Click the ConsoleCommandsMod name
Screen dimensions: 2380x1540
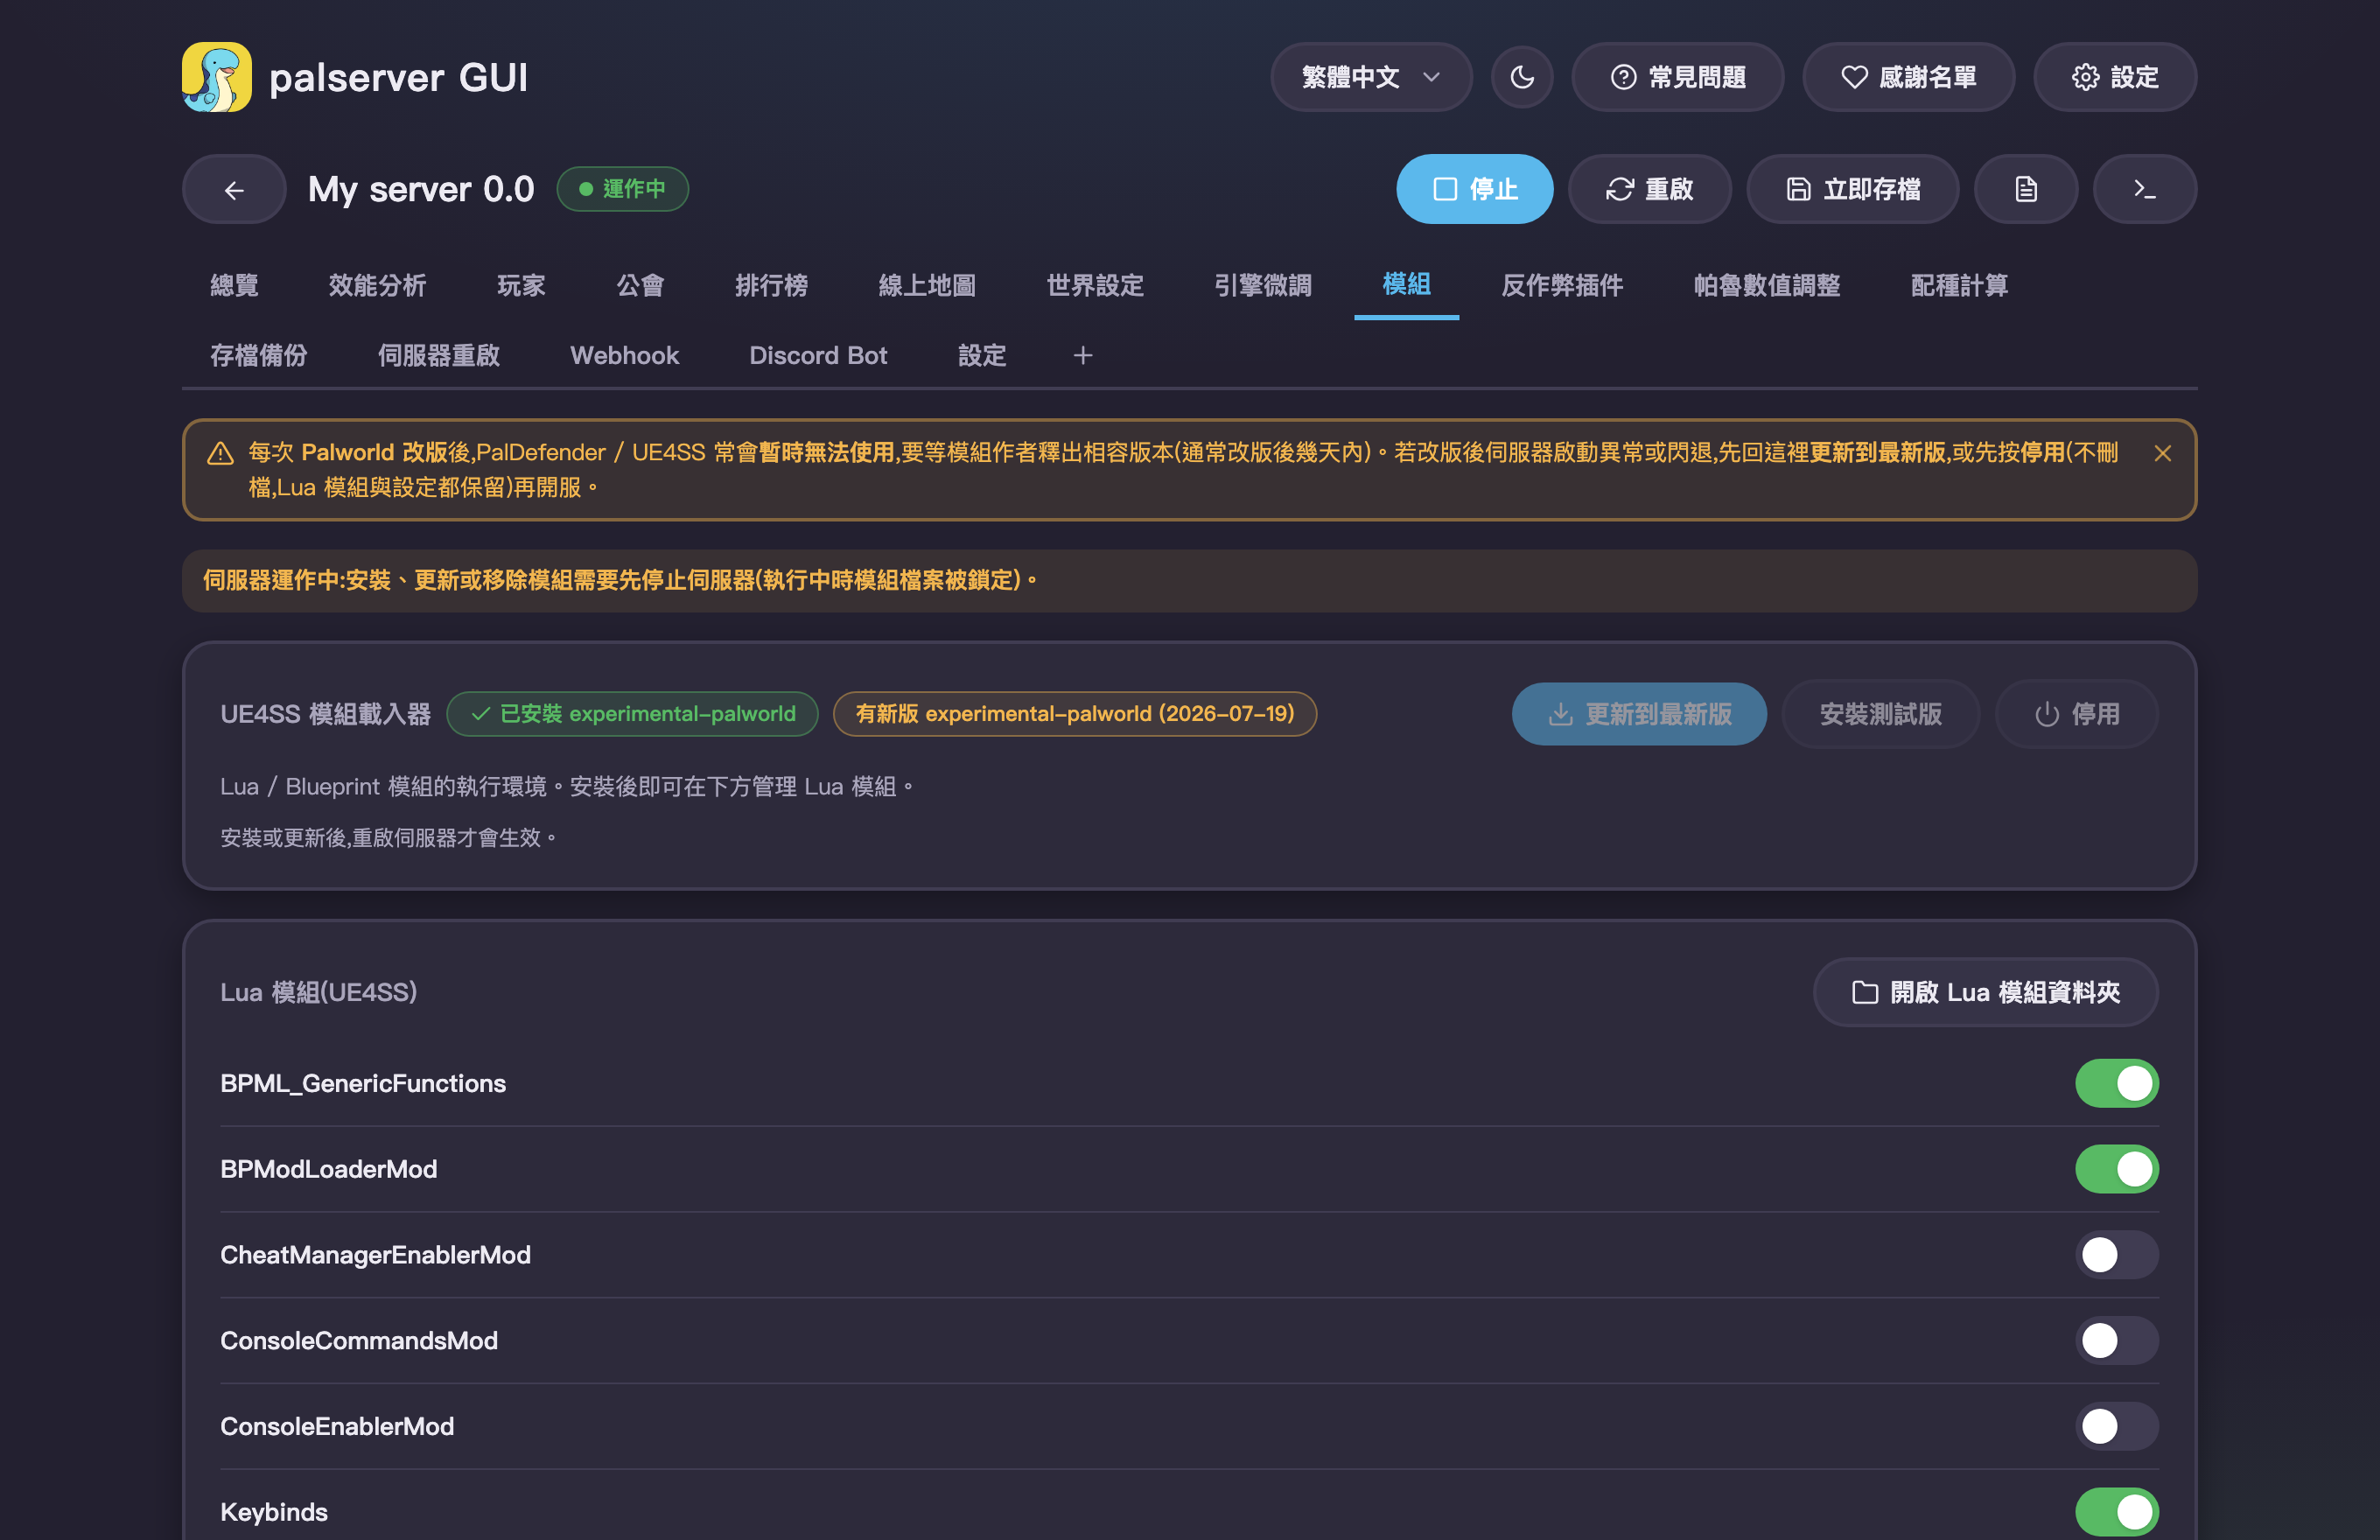click(359, 1340)
